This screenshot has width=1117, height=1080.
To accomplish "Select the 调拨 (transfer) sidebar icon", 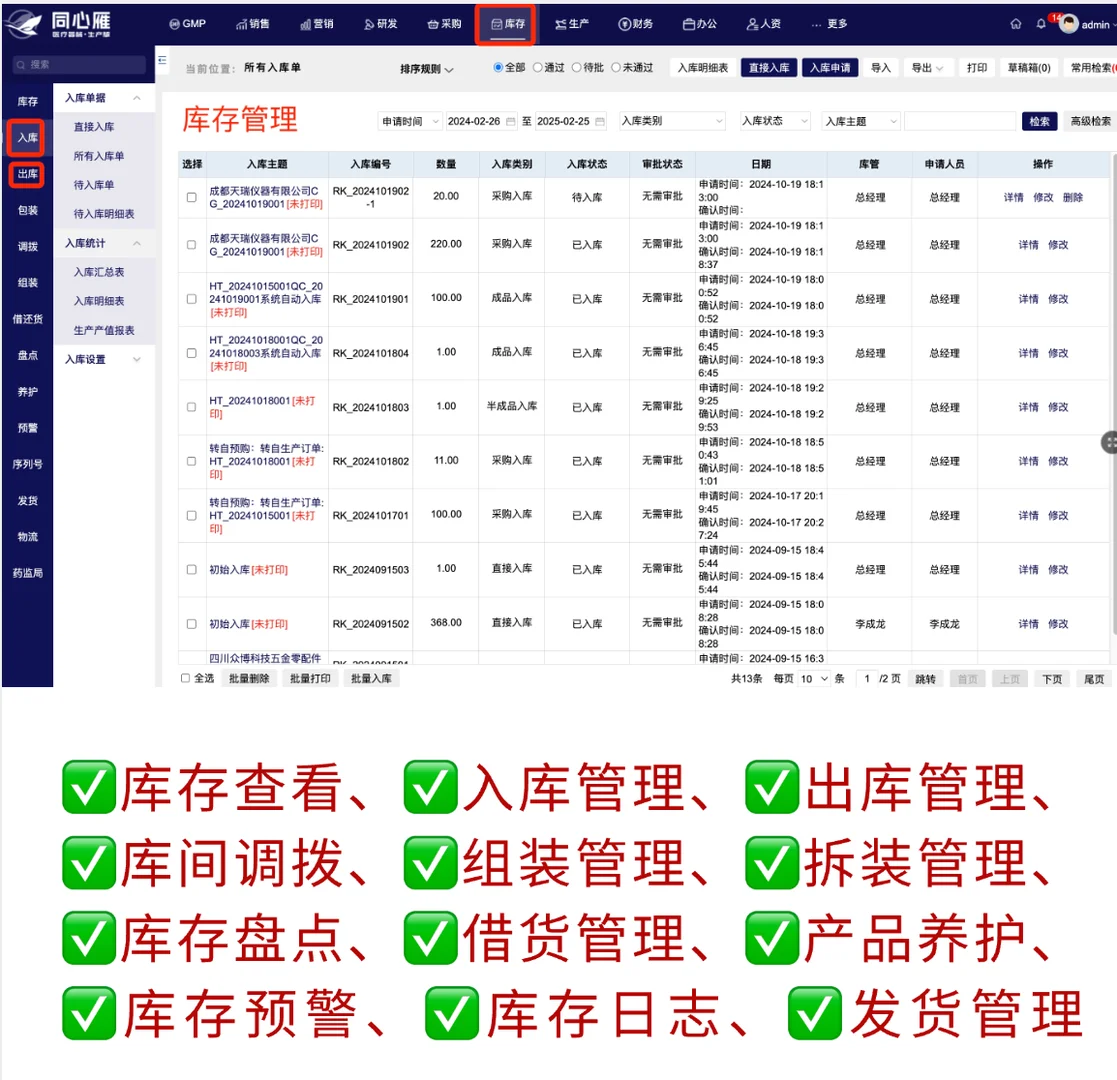I will tap(26, 245).
